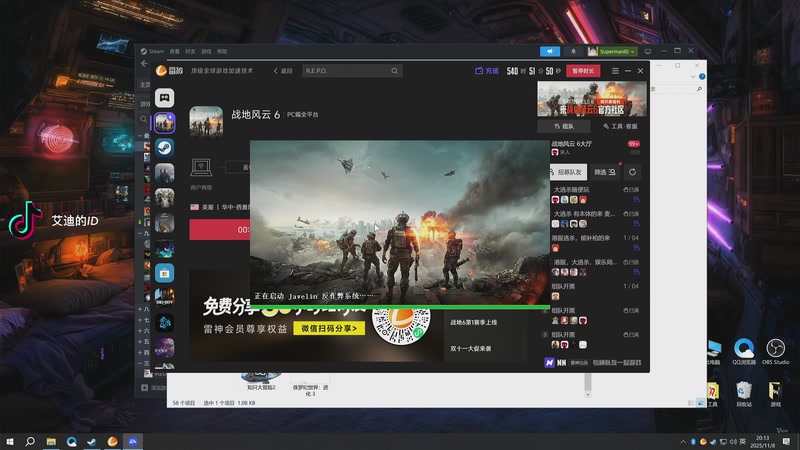Open the 好友 menu in Steam
Image resolution: width=800 pixels, height=450 pixels.
pos(190,52)
